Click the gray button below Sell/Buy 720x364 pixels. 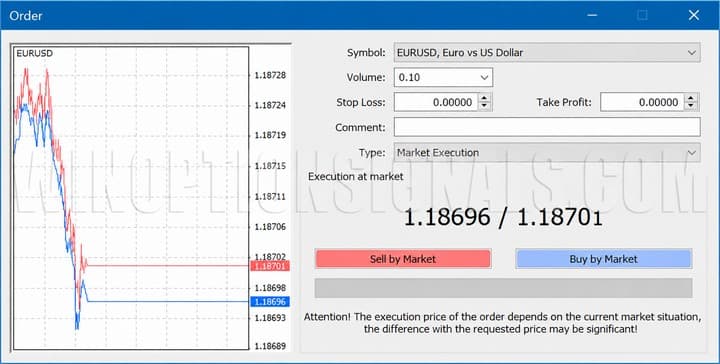coord(503,288)
